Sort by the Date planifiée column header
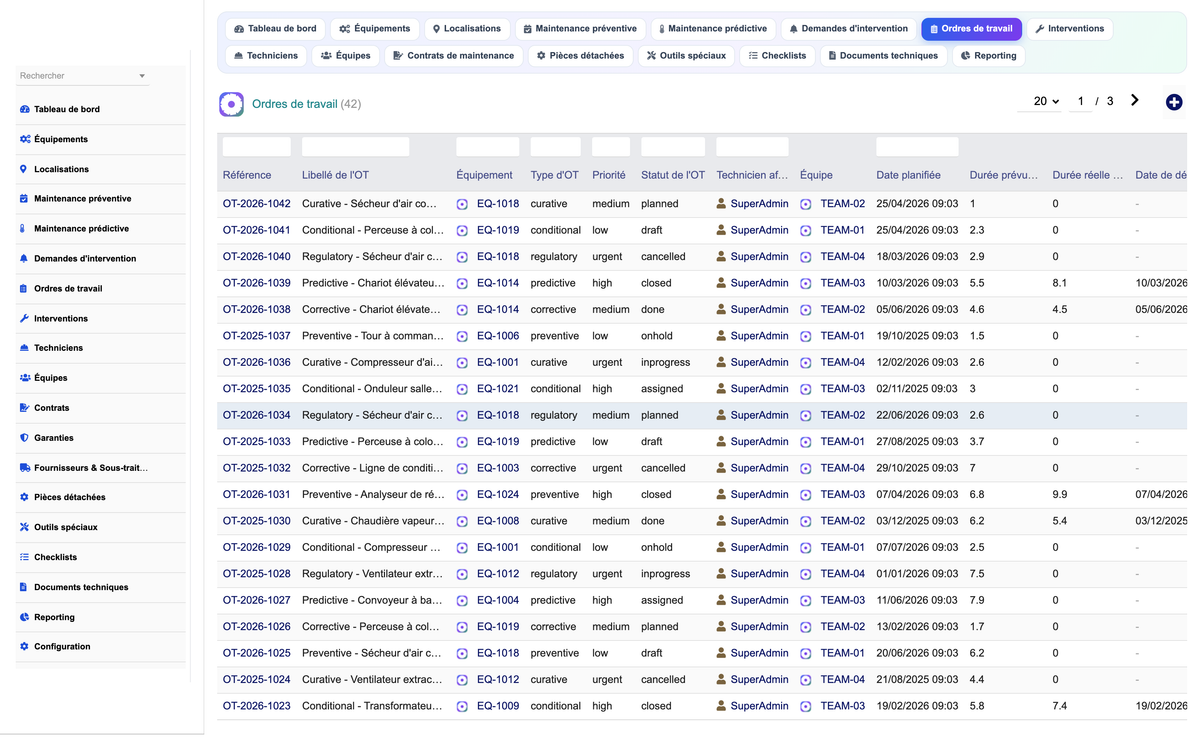 (908, 175)
